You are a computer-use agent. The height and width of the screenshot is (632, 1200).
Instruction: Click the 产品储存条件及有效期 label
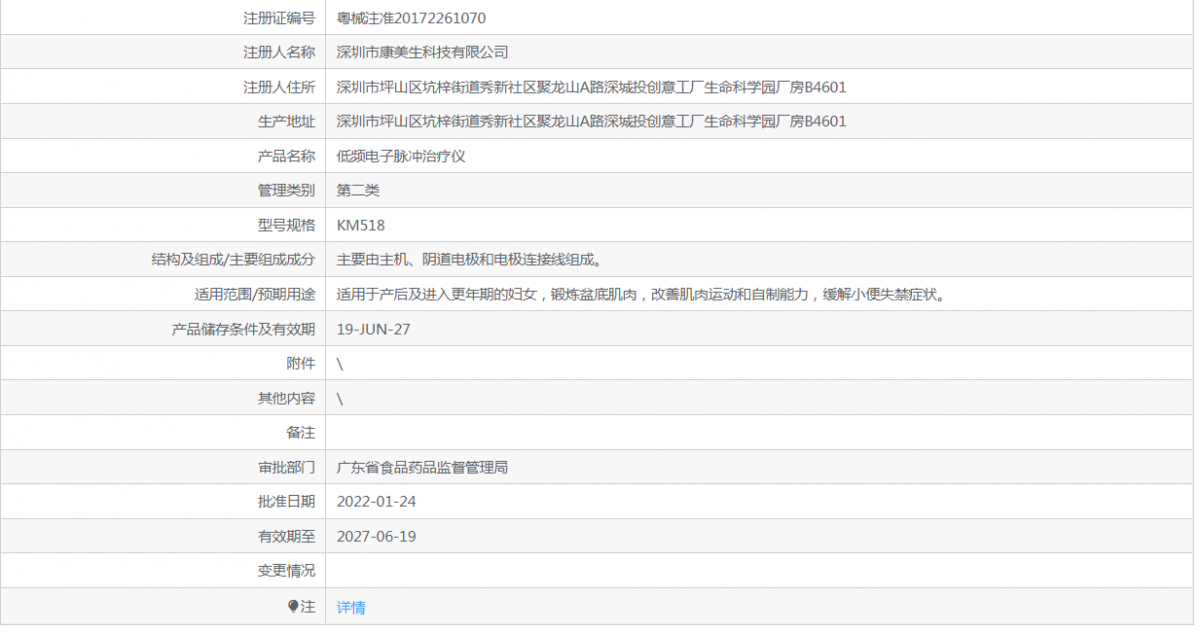243,329
